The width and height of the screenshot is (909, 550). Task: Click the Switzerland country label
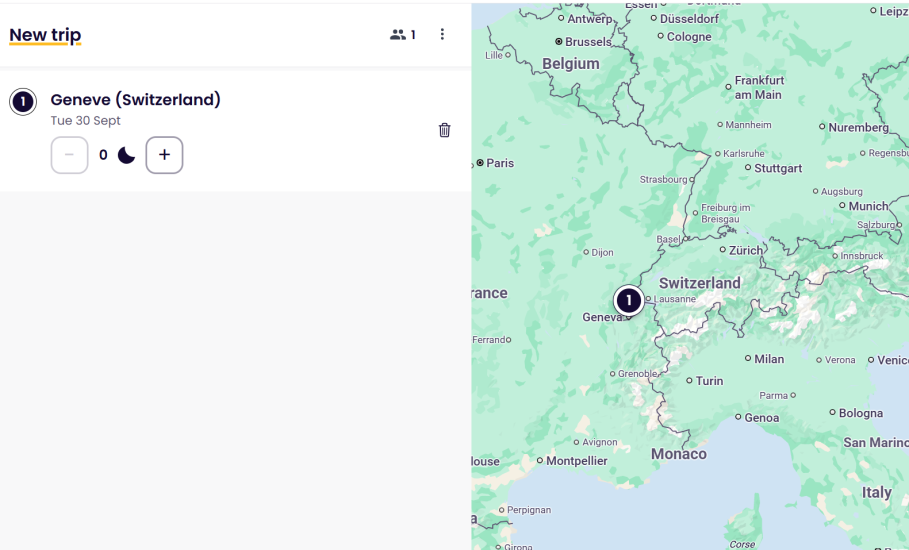(x=700, y=283)
